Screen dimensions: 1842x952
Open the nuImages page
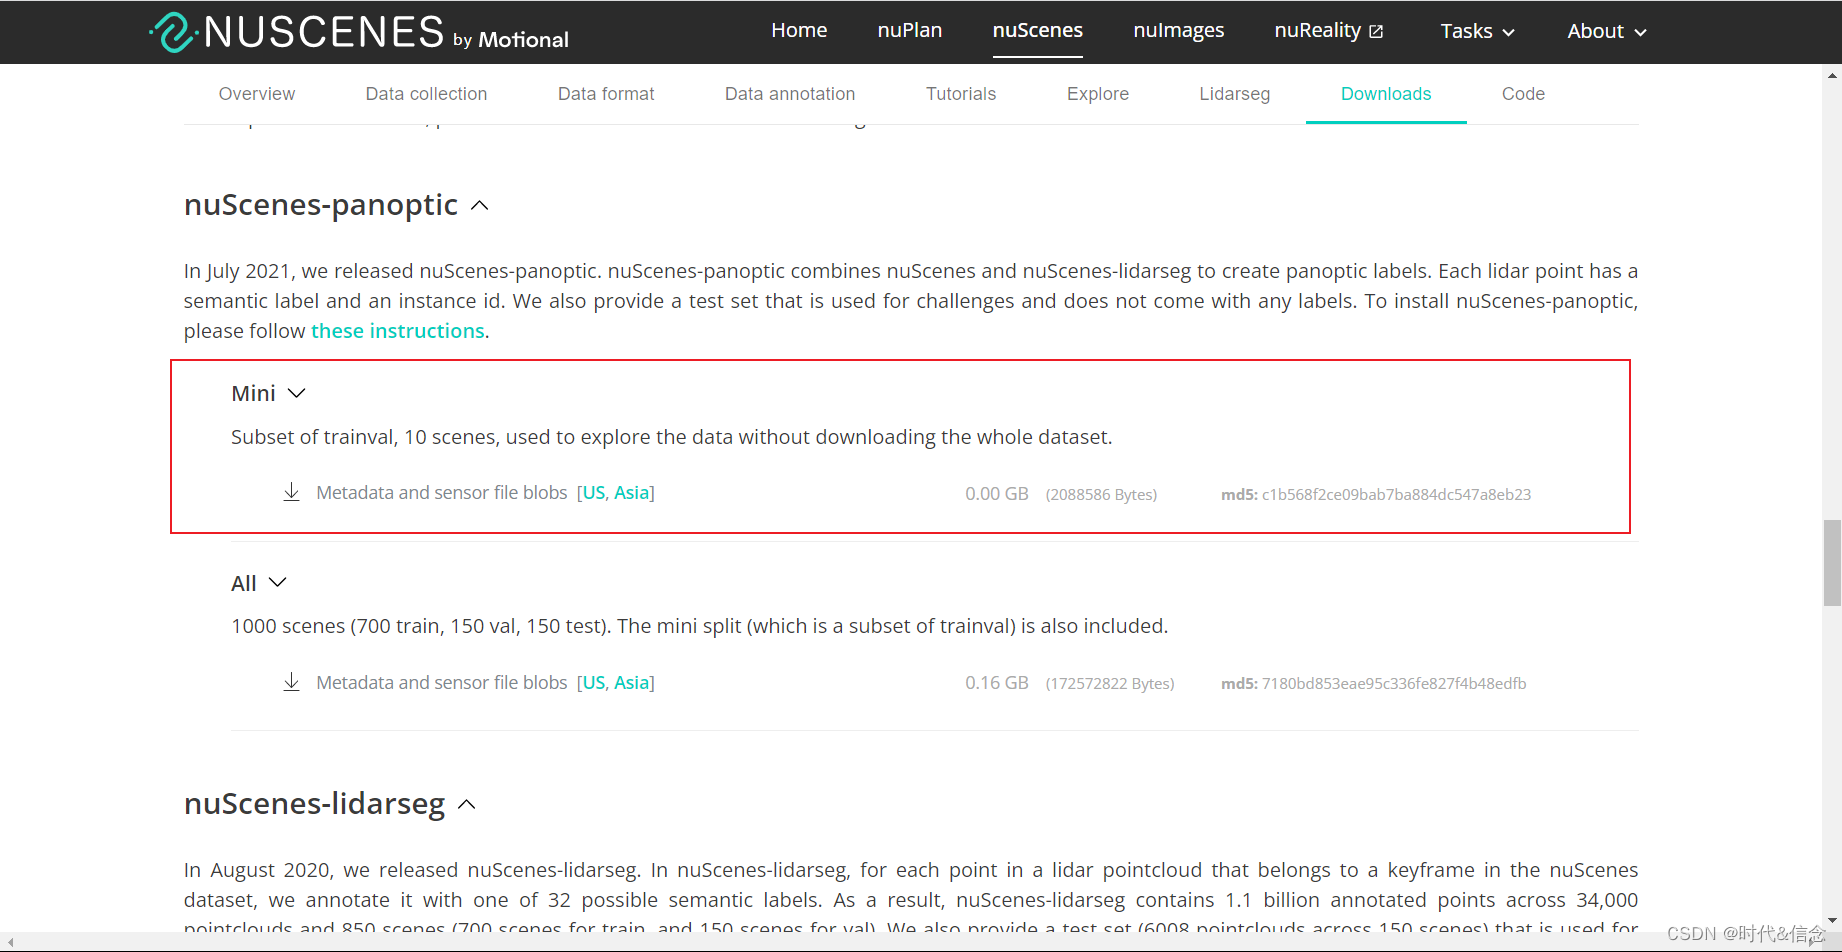(1179, 30)
